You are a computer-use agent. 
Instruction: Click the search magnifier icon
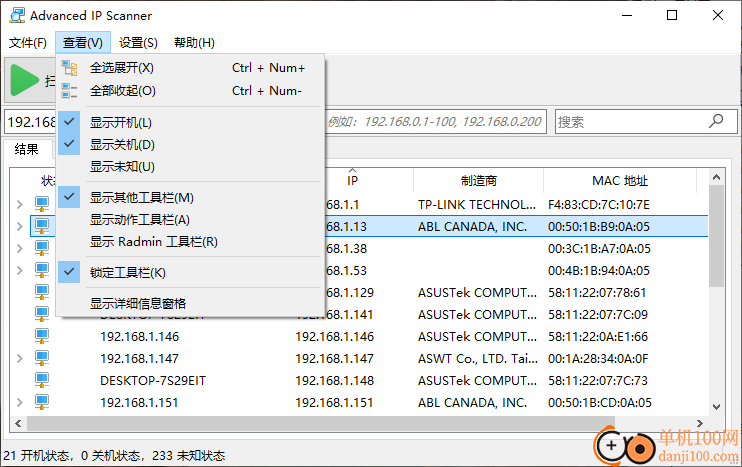click(716, 121)
